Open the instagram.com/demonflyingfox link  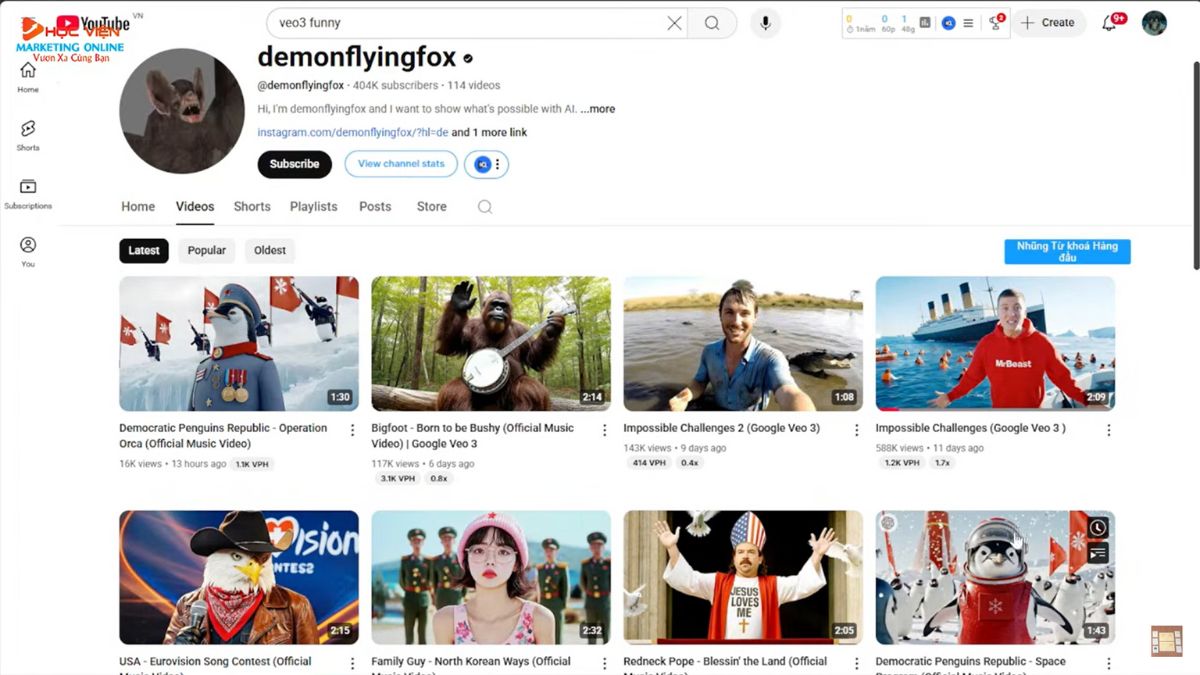pyautogui.click(x=352, y=132)
